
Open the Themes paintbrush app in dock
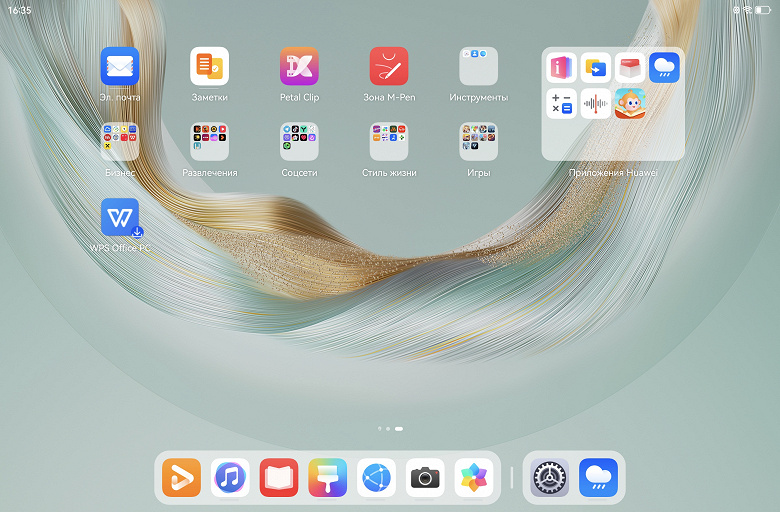[x=327, y=478]
